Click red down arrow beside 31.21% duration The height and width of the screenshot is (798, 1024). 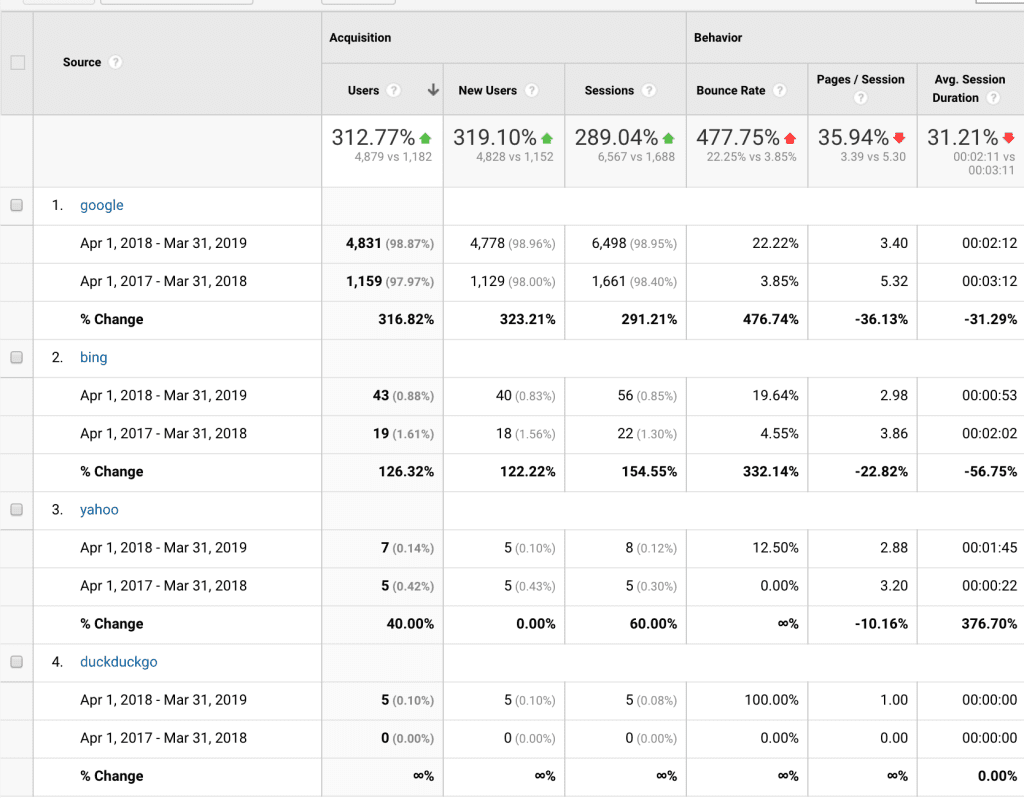1009,138
